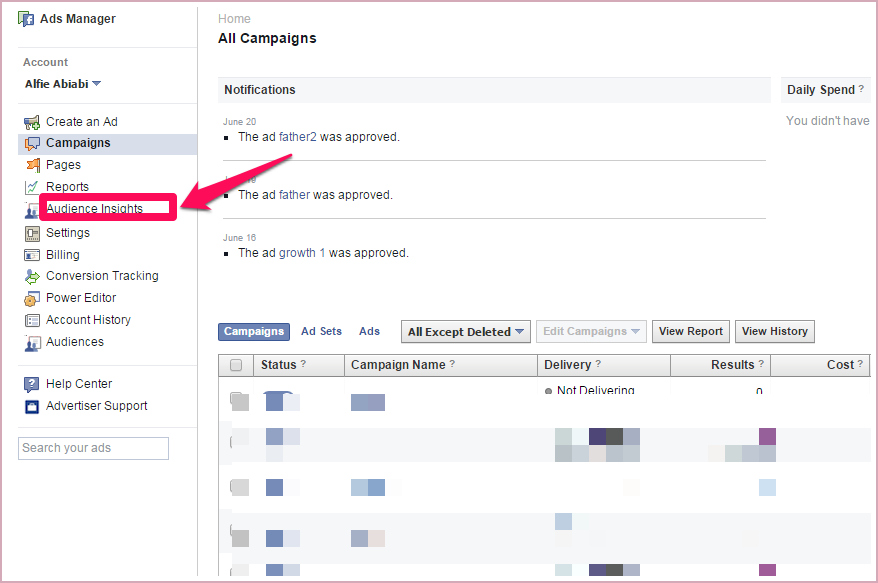Click the Help Center question mark icon
The width and height of the screenshot is (878, 583).
31,384
